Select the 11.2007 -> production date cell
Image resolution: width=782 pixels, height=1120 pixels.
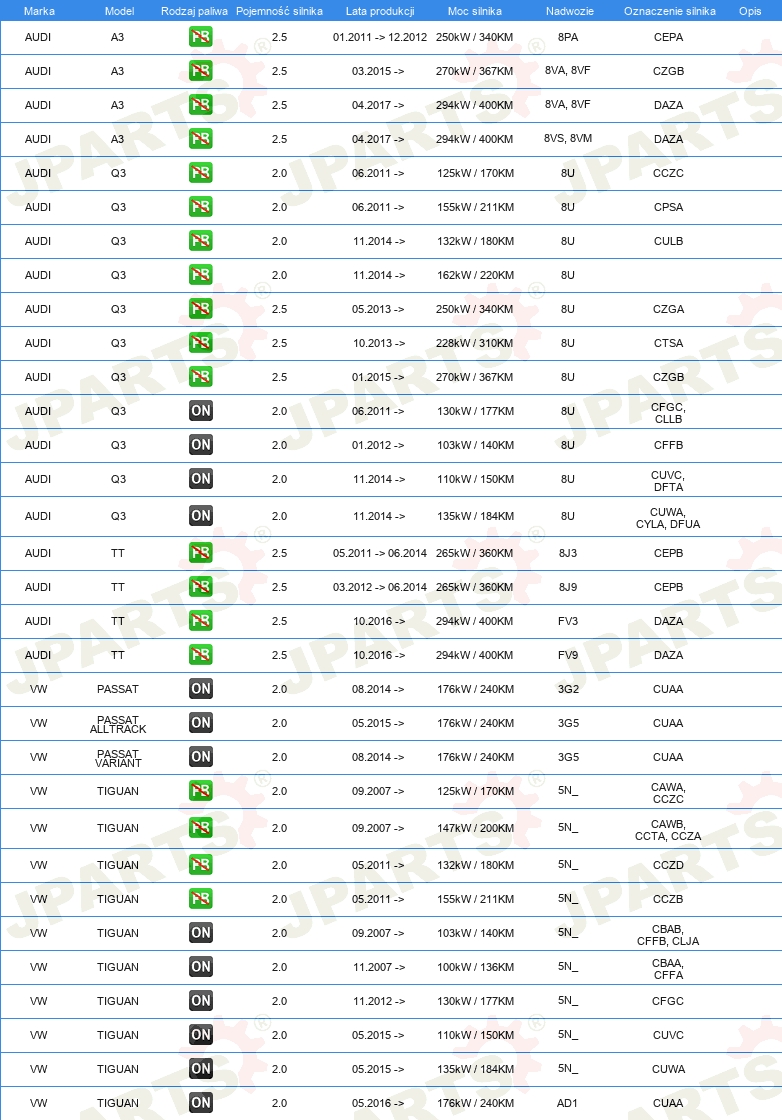coord(379,967)
